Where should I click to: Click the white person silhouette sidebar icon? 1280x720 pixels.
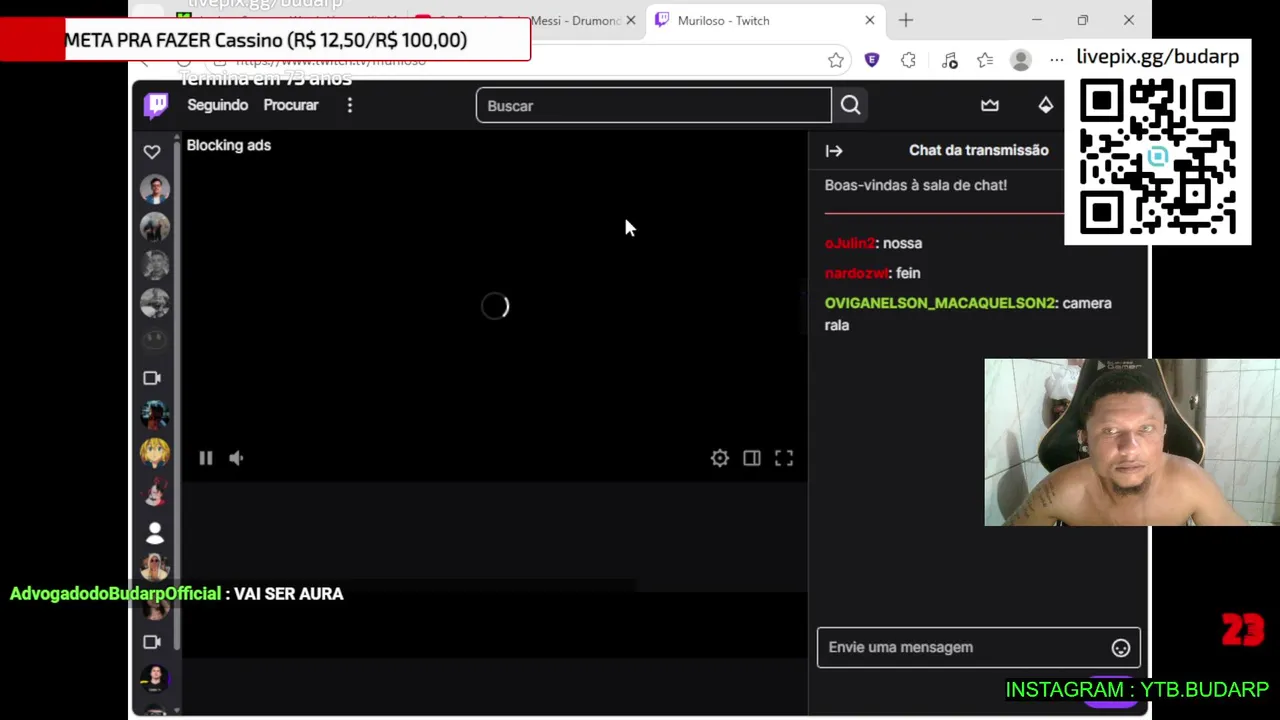coord(155,533)
